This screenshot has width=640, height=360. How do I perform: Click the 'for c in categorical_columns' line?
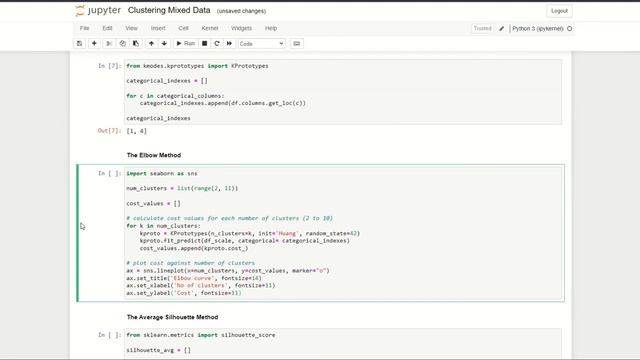click(175, 96)
